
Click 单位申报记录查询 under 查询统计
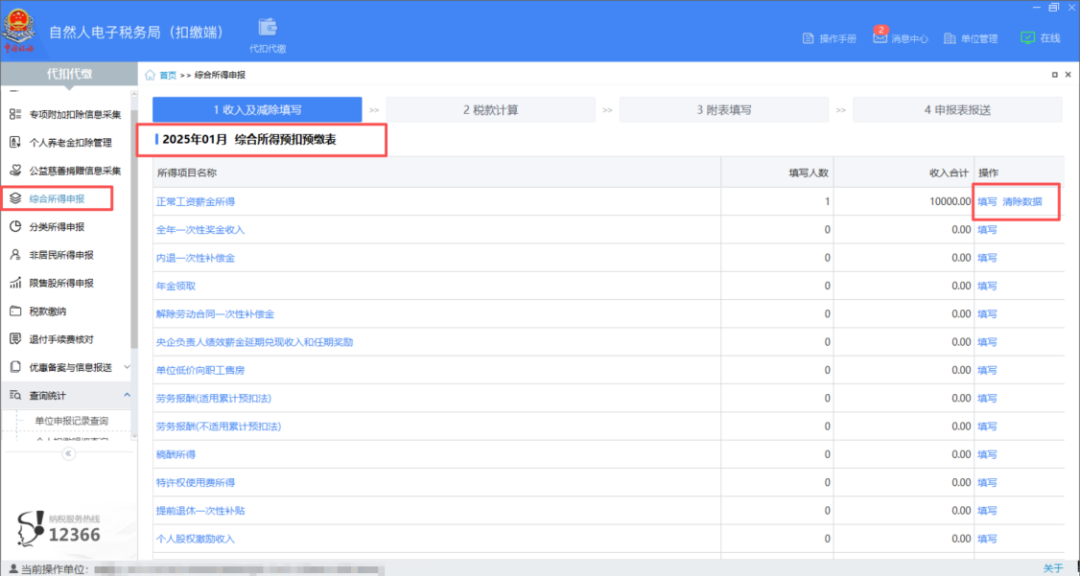71,421
